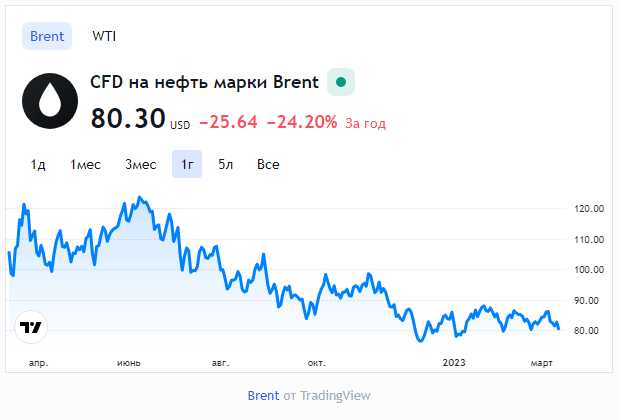The height and width of the screenshot is (420, 621).
Task: Show Все available price history
Action: [x=268, y=164]
